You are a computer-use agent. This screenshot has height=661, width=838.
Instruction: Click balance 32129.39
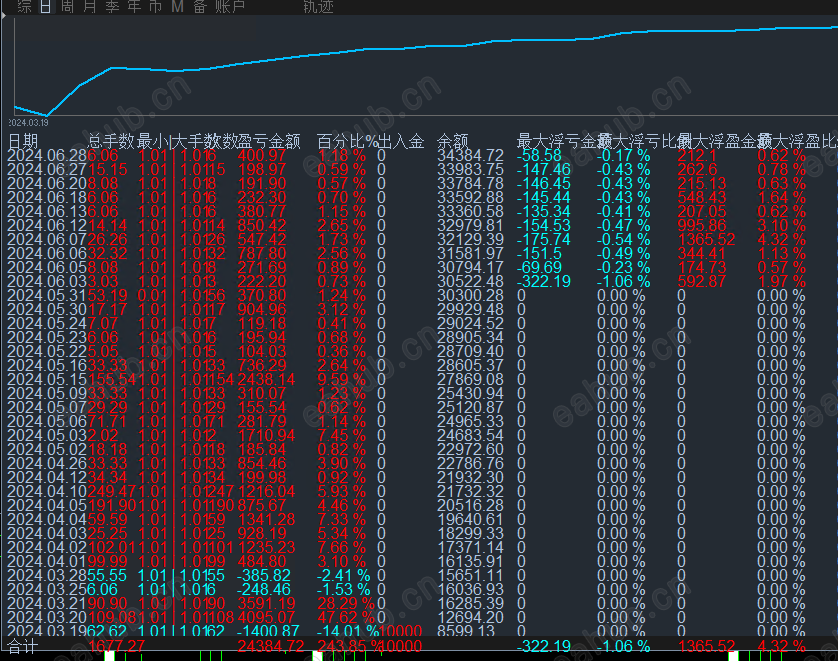point(470,239)
